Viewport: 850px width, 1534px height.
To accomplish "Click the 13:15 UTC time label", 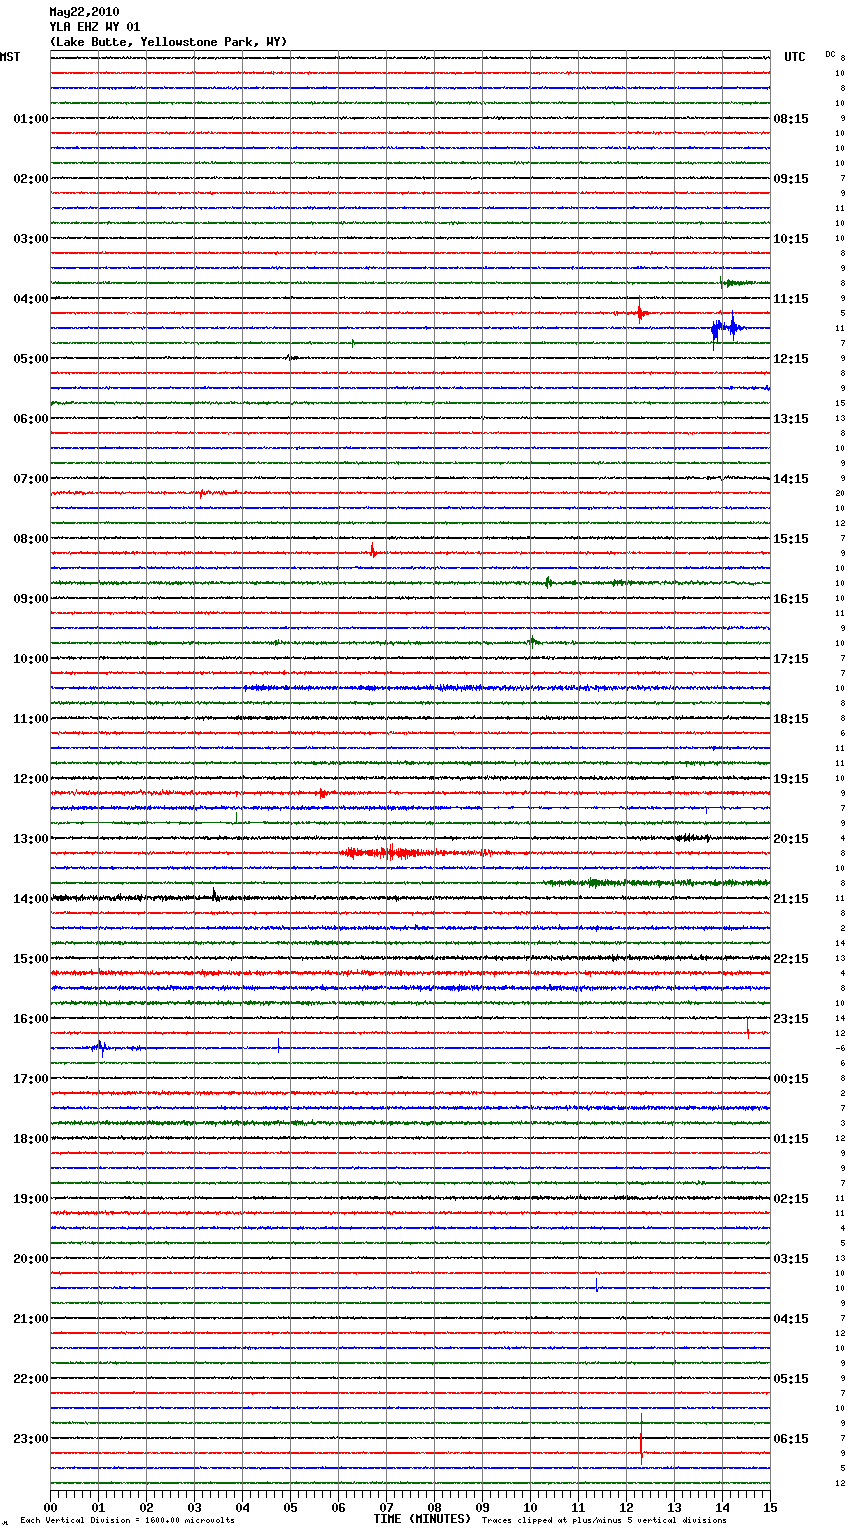I will click(x=791, y=419).
